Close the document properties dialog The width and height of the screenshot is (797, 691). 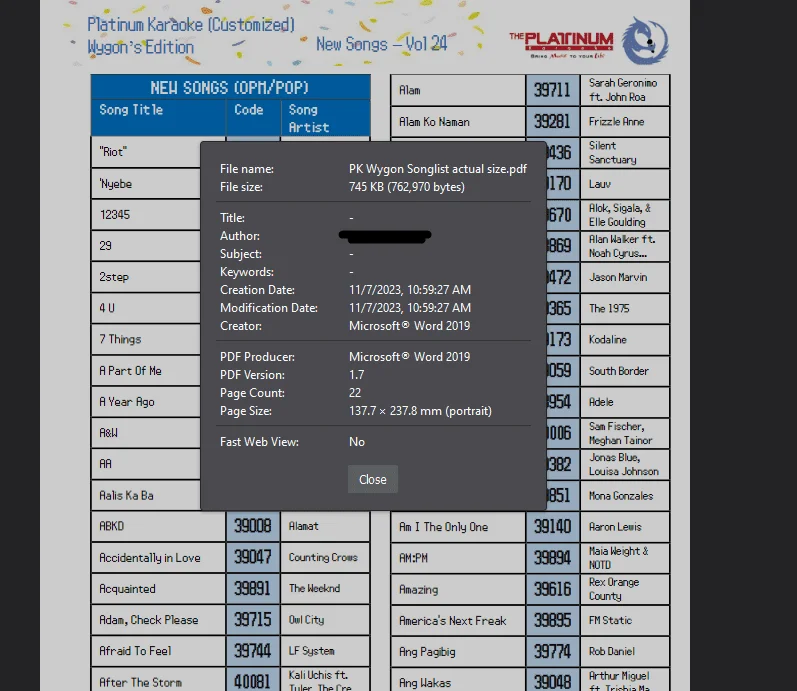pyautogui.click(x=373, y=479)
